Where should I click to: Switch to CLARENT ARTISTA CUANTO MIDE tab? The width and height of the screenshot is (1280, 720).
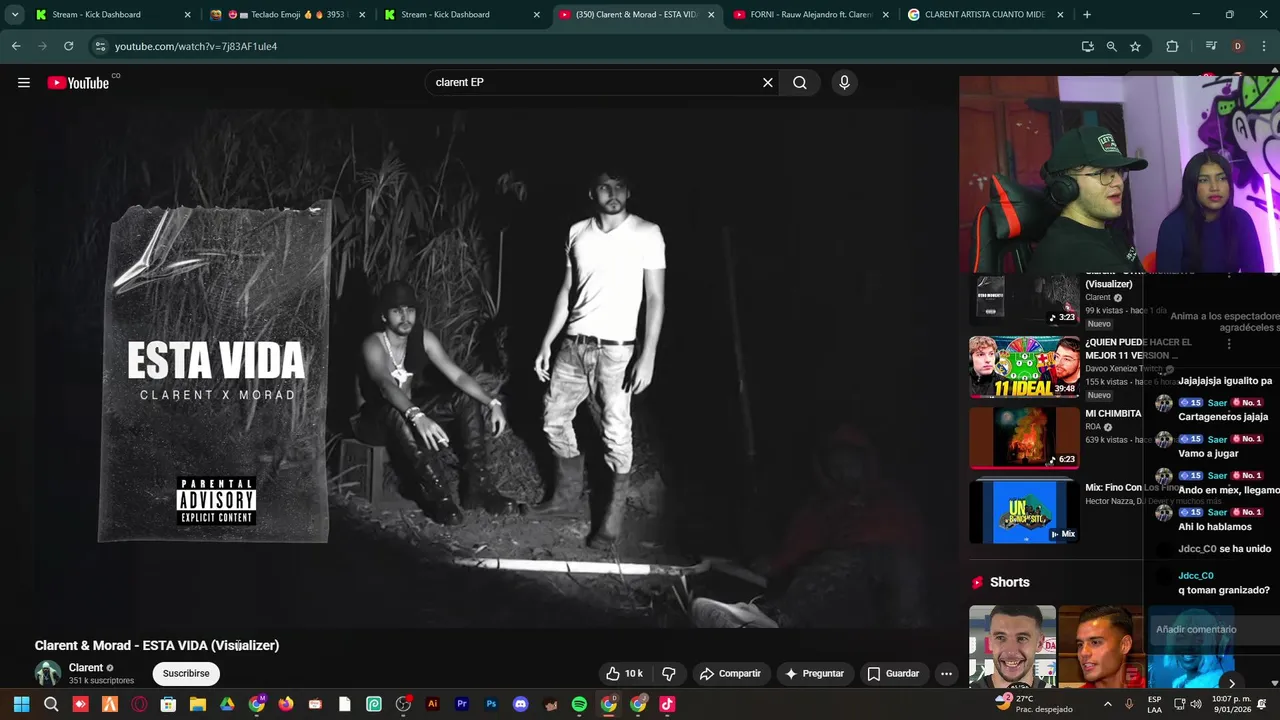(x=985, y=15)
